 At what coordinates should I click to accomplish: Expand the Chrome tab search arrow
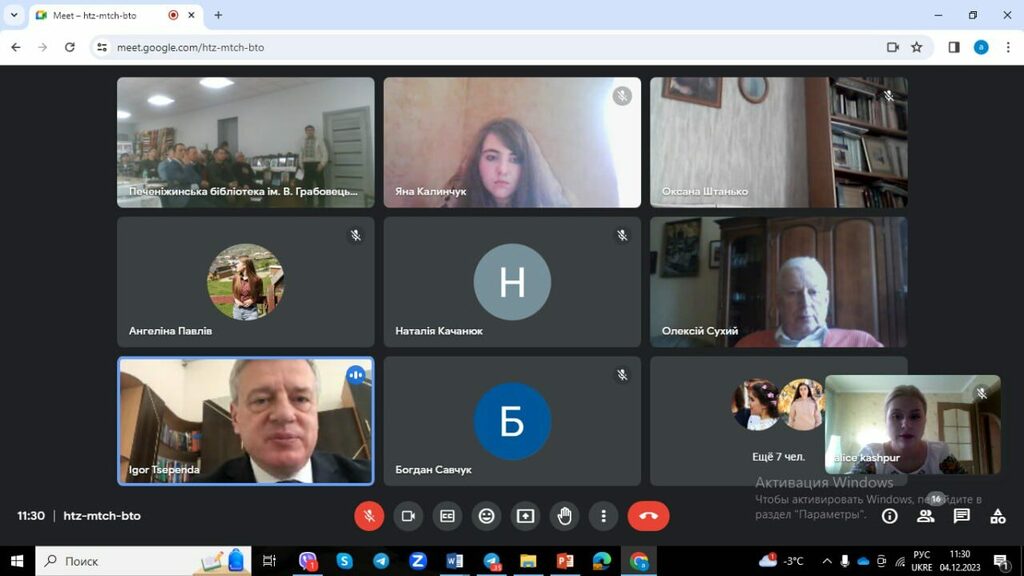pos(14,15)
